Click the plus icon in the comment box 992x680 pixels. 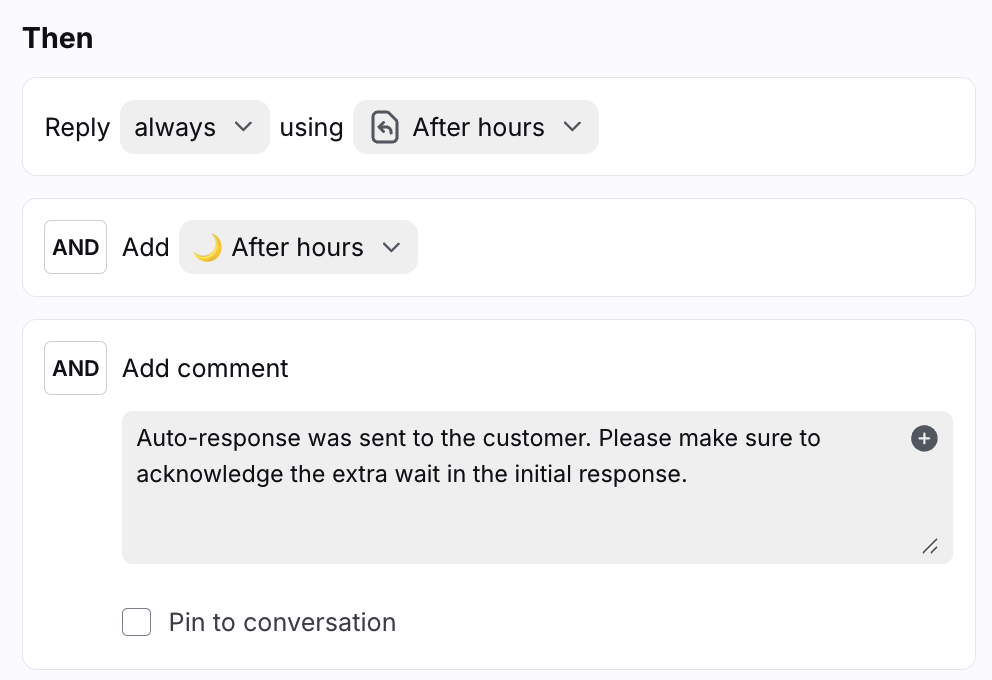[924, 439]
